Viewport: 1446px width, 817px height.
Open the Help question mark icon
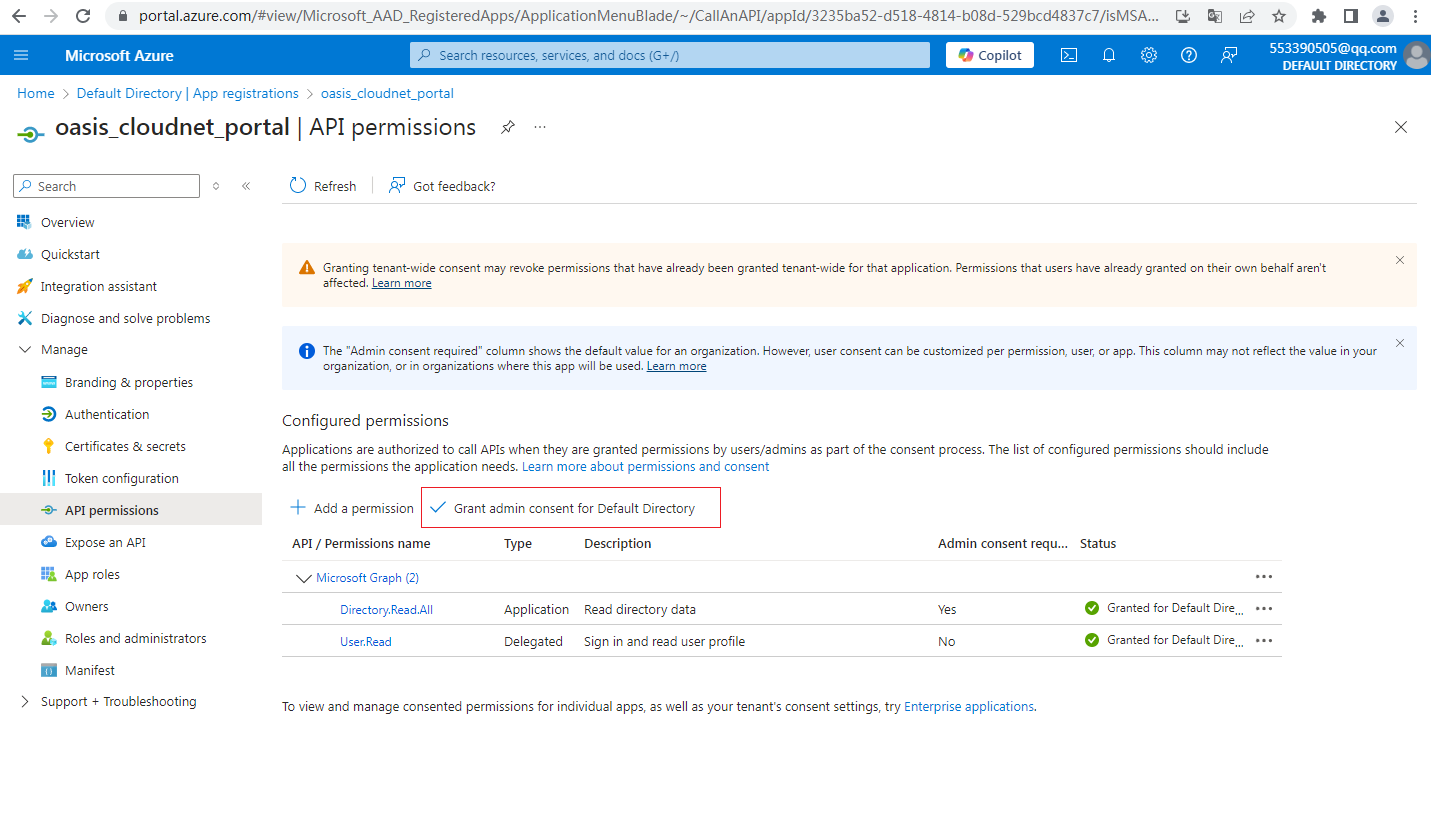(1189, 55)
